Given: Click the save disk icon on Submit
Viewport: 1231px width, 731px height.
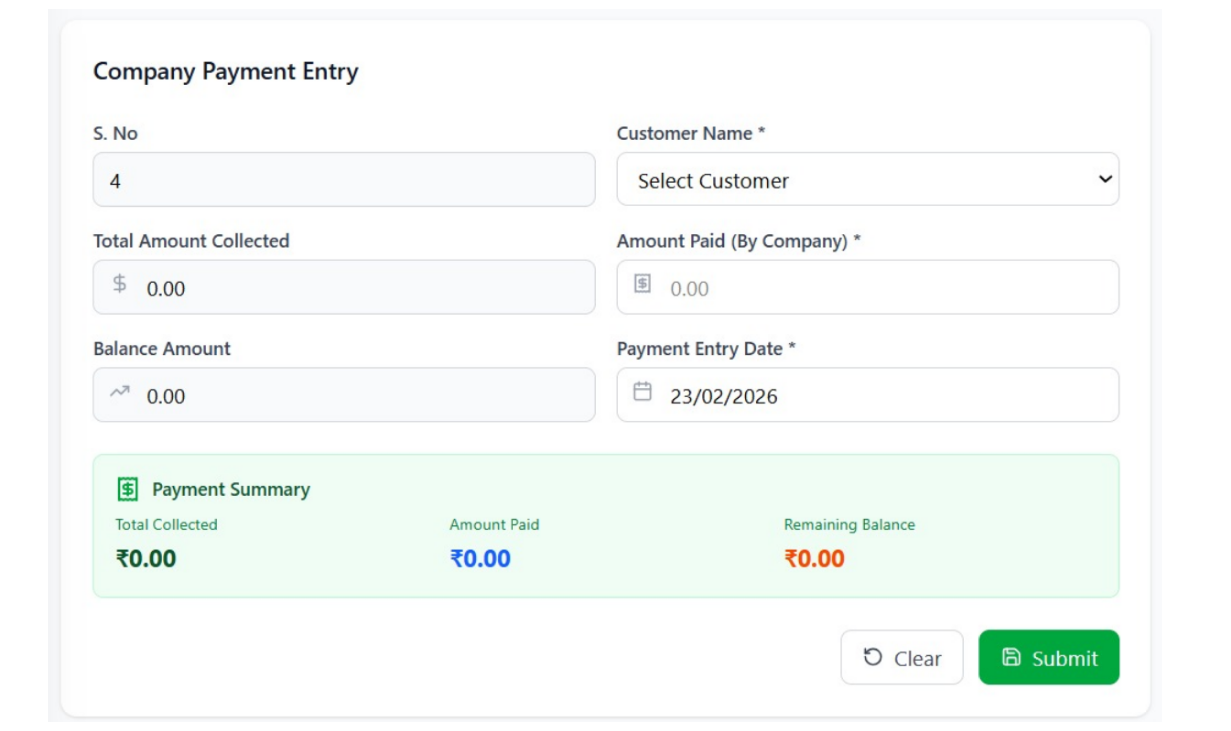Looking at the screenshot, I should (x=1011, y=657).
